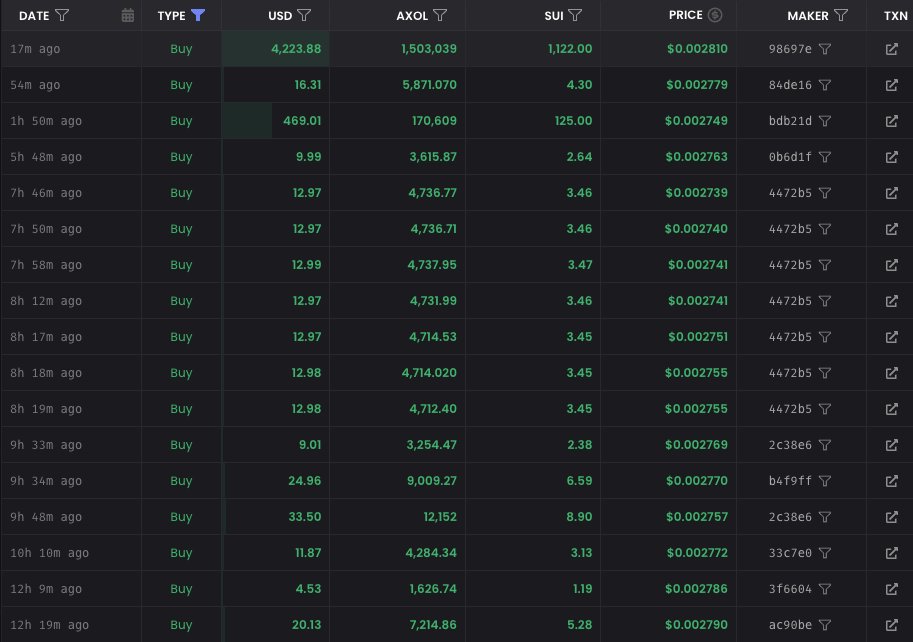Click the DATE column header
This screenshot has height=642, width=913.
click(34, 16)
